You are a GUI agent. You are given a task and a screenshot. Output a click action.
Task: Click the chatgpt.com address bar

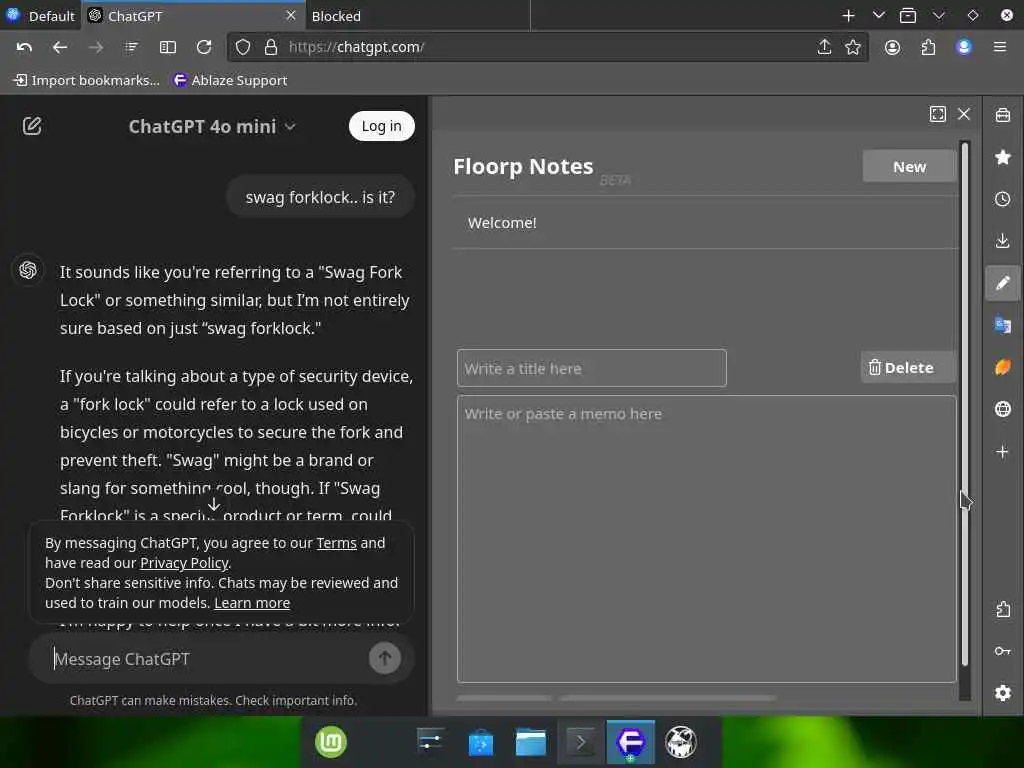(x=549, y=47)
